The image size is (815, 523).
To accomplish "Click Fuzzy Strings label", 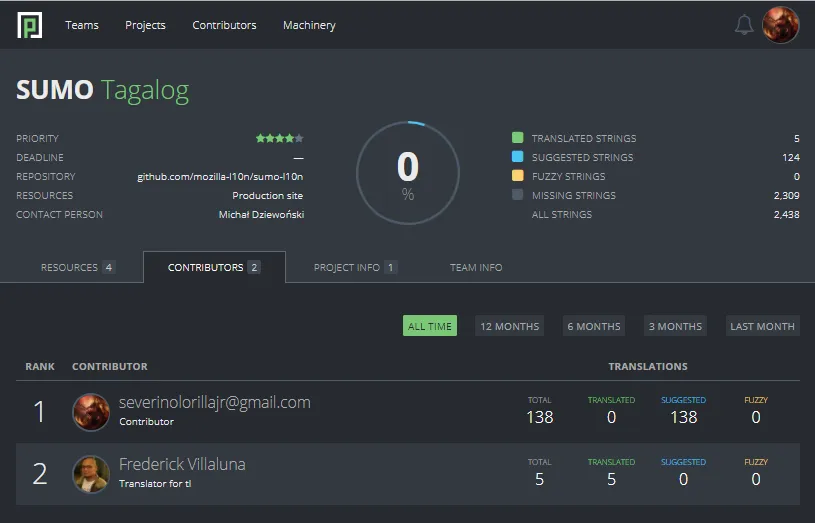I will (x=568, y=176).
